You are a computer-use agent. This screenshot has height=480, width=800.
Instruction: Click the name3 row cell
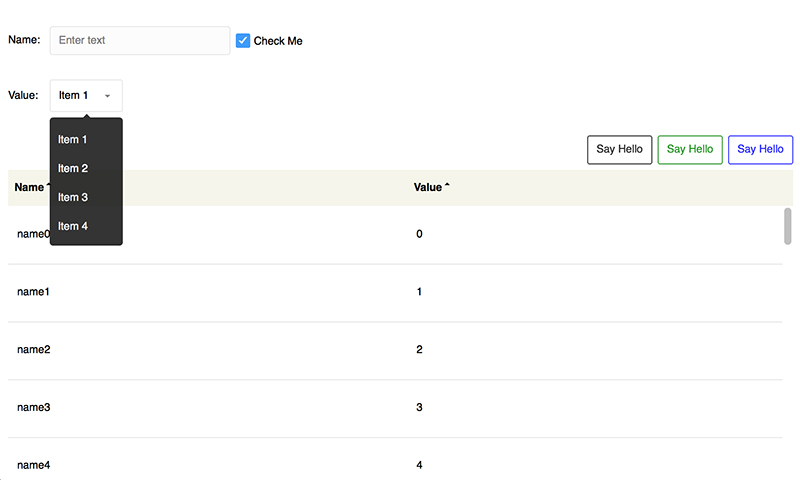tap(34, 407)
